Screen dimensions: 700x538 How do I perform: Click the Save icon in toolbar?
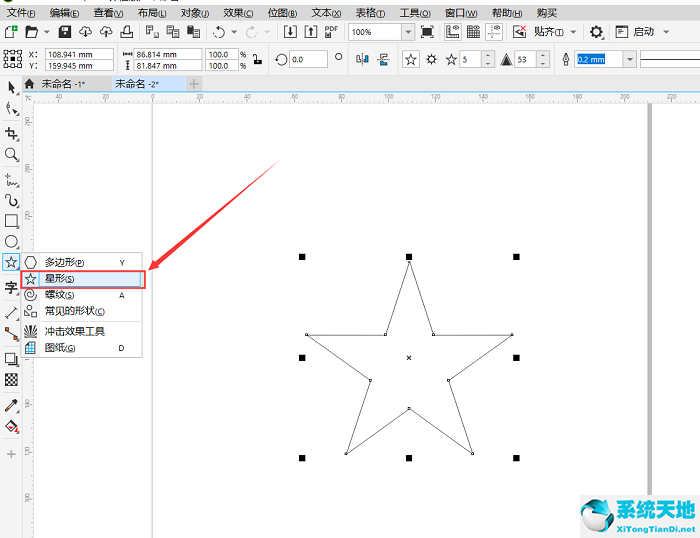[64, 33]
